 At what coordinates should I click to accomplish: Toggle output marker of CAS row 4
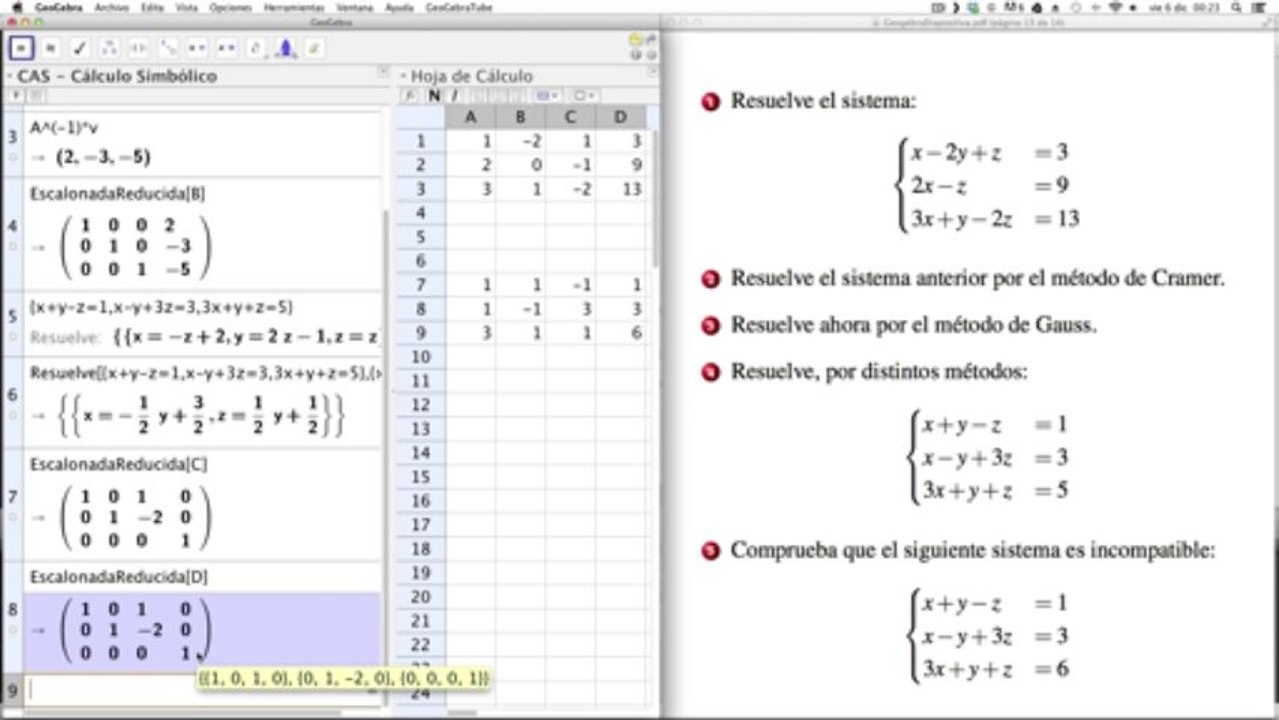(13, 247)
